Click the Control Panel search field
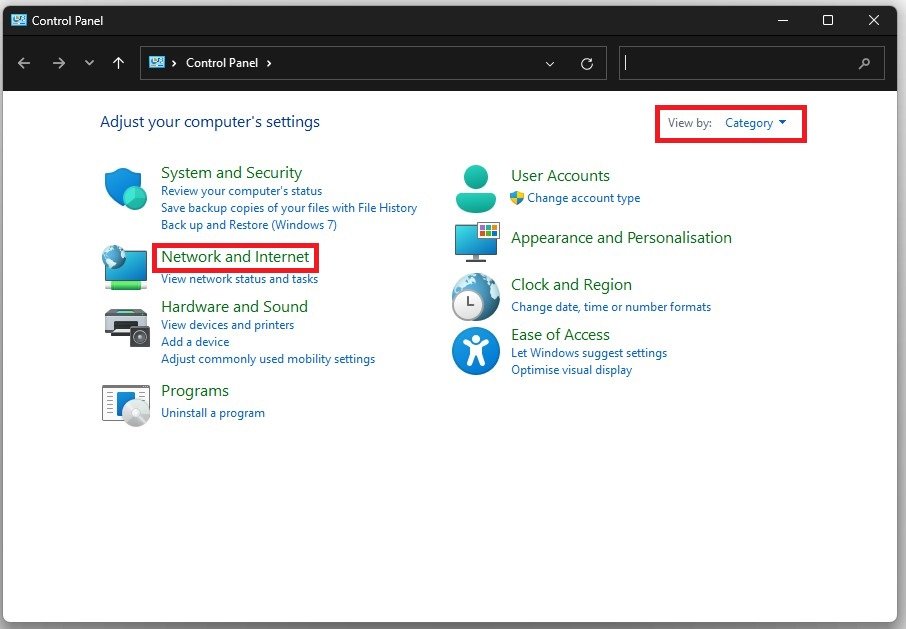Screen dimensions: 906x629 coord(740,63)
